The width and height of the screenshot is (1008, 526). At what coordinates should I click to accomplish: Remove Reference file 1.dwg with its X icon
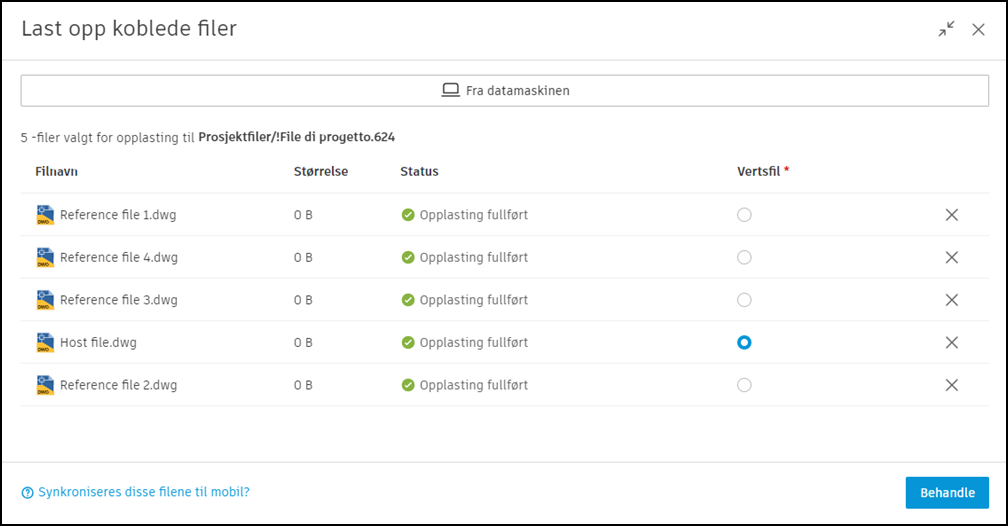click(x=951, y=215)
